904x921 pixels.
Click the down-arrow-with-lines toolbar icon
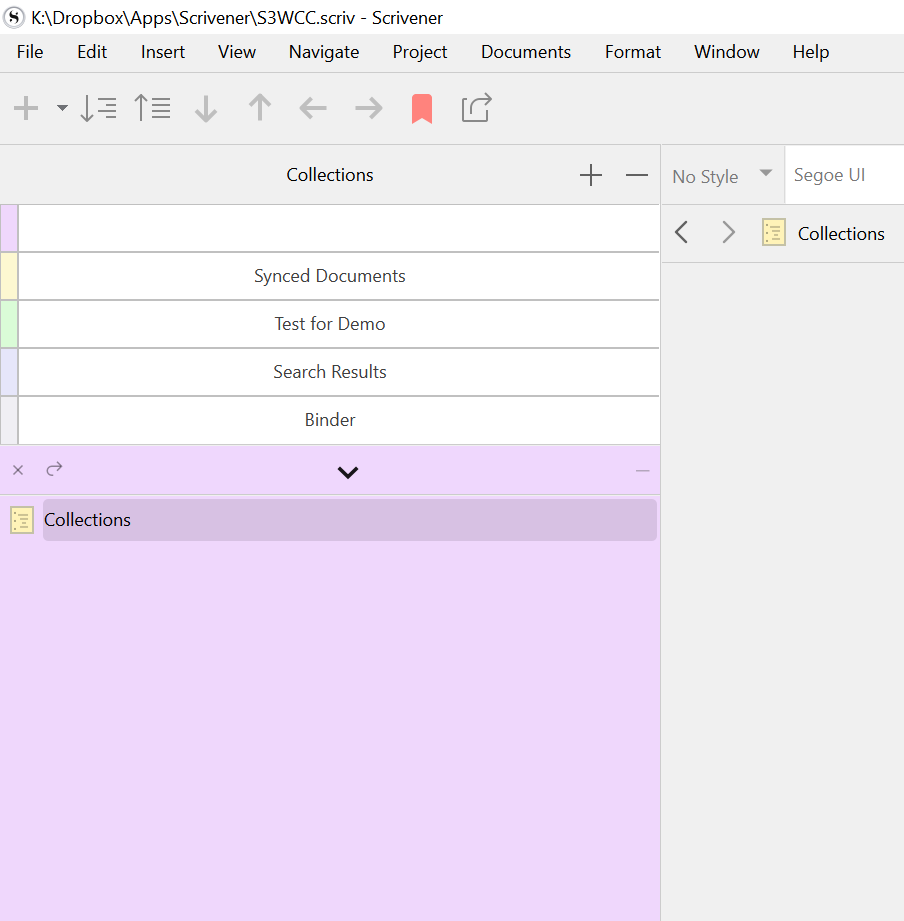98,108
